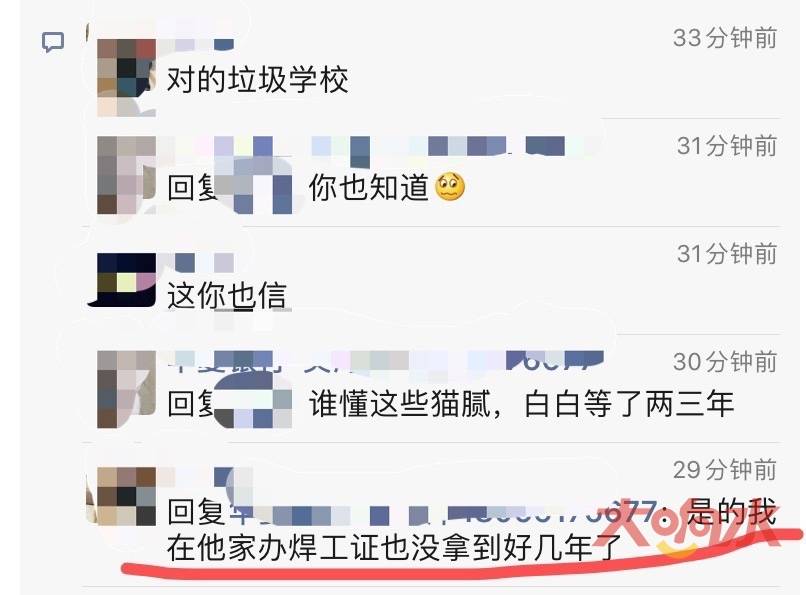Viewport: 806px width, 595px height.
Task: Tap the '29分钟前' timestamp
Action: [x=725, y=470]
